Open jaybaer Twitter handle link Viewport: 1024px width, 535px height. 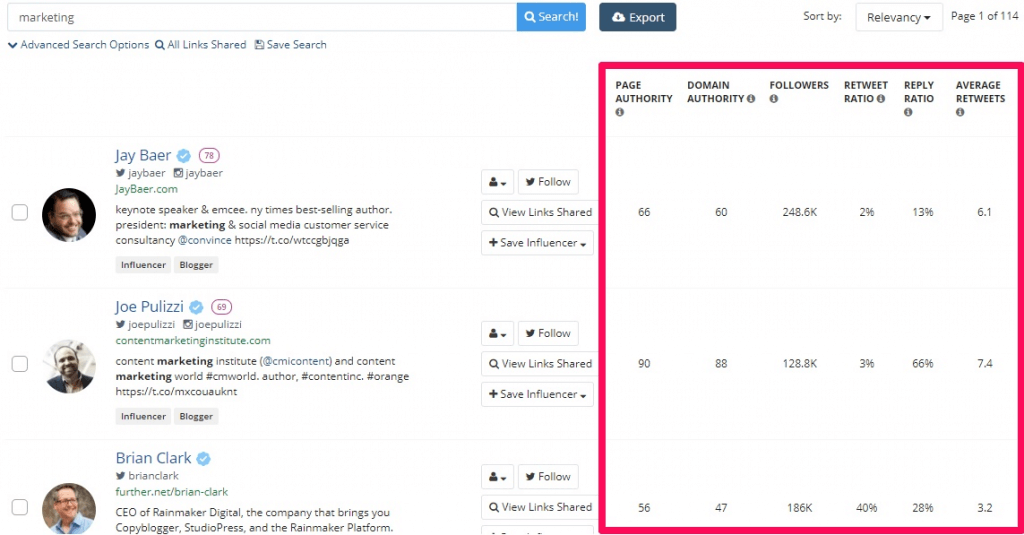[x=140, y=173]
